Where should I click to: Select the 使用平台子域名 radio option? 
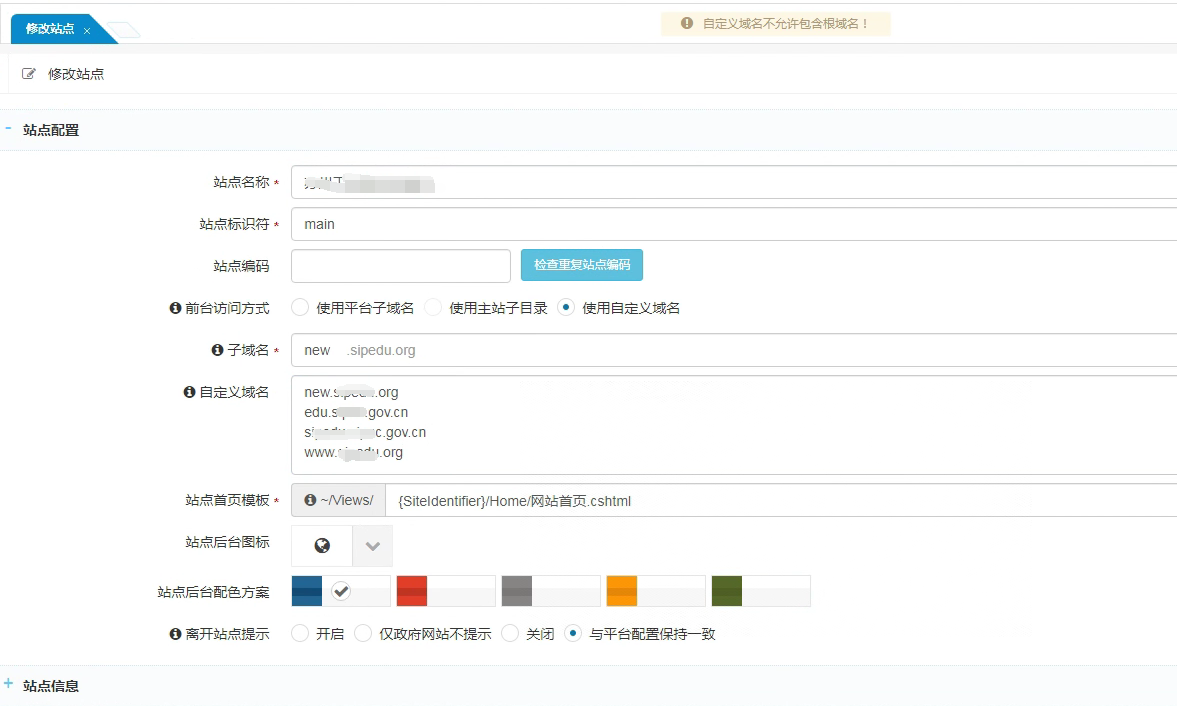click(x=299, y=307)
